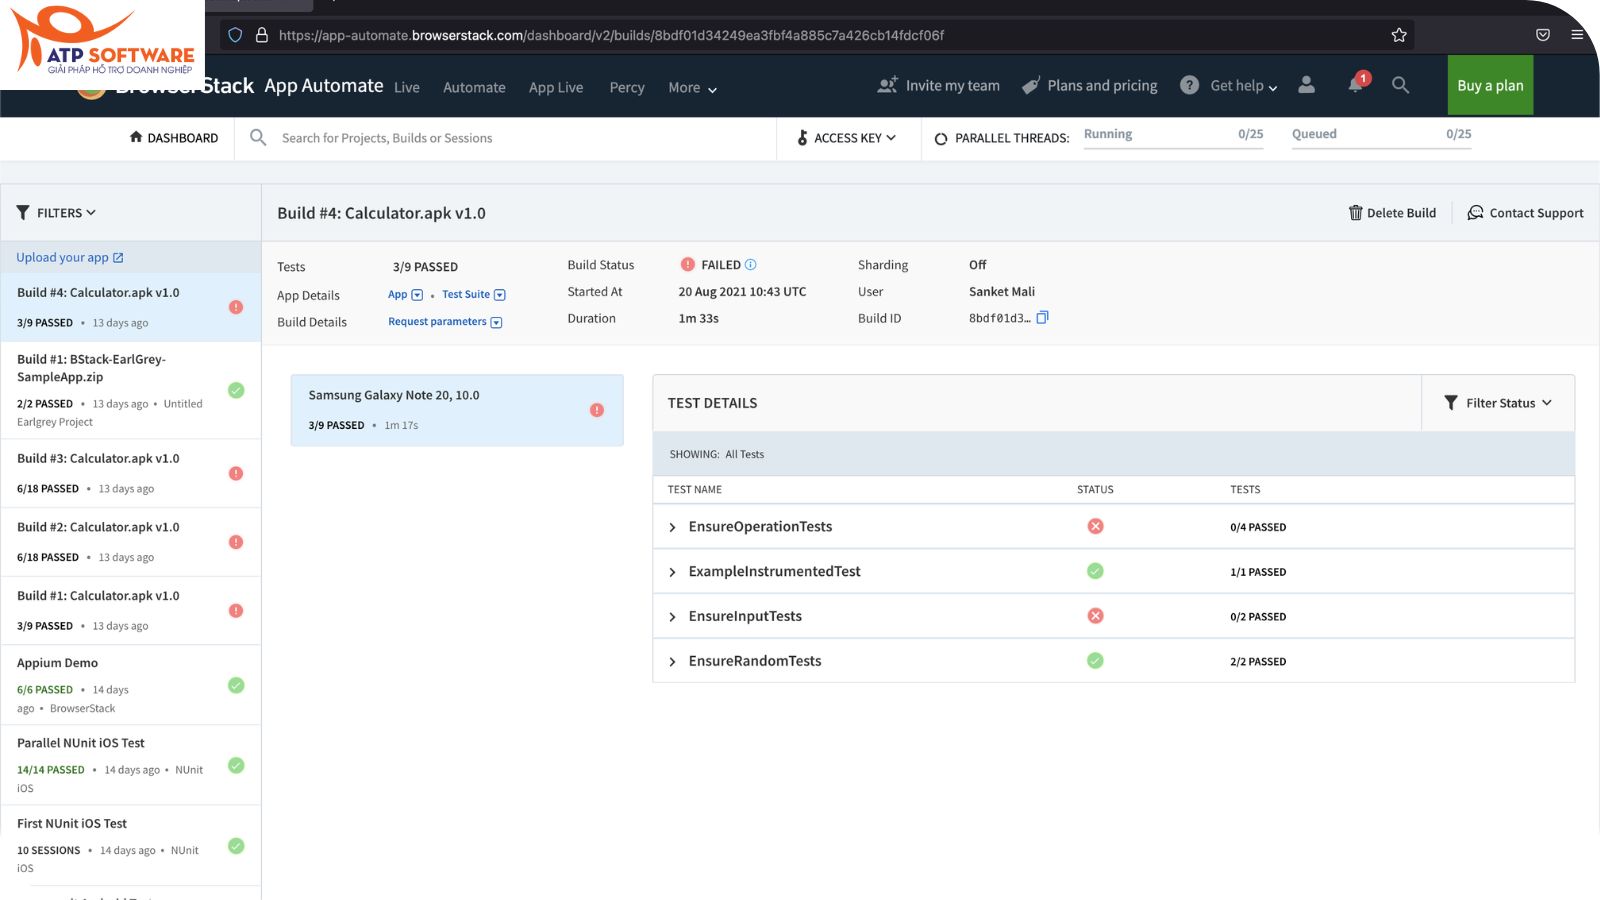Click the Get help question mark icon

1189,85
